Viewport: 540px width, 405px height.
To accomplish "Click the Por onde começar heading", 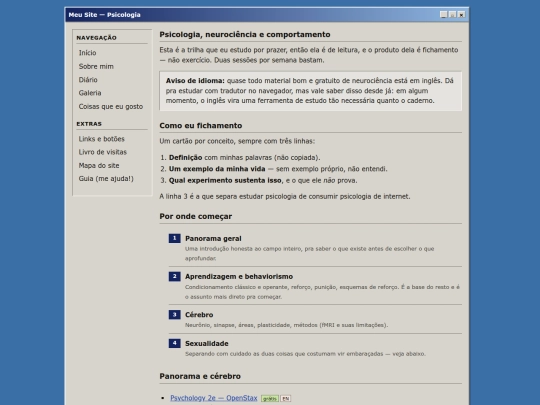I will (196, 216).
